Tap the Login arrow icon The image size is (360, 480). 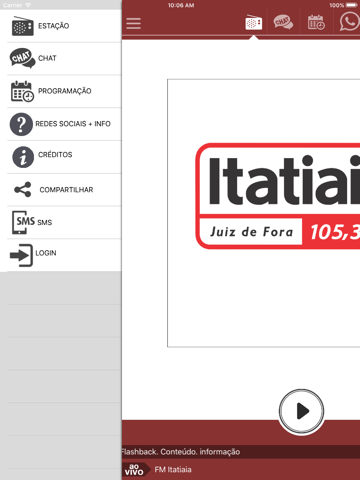21,255
